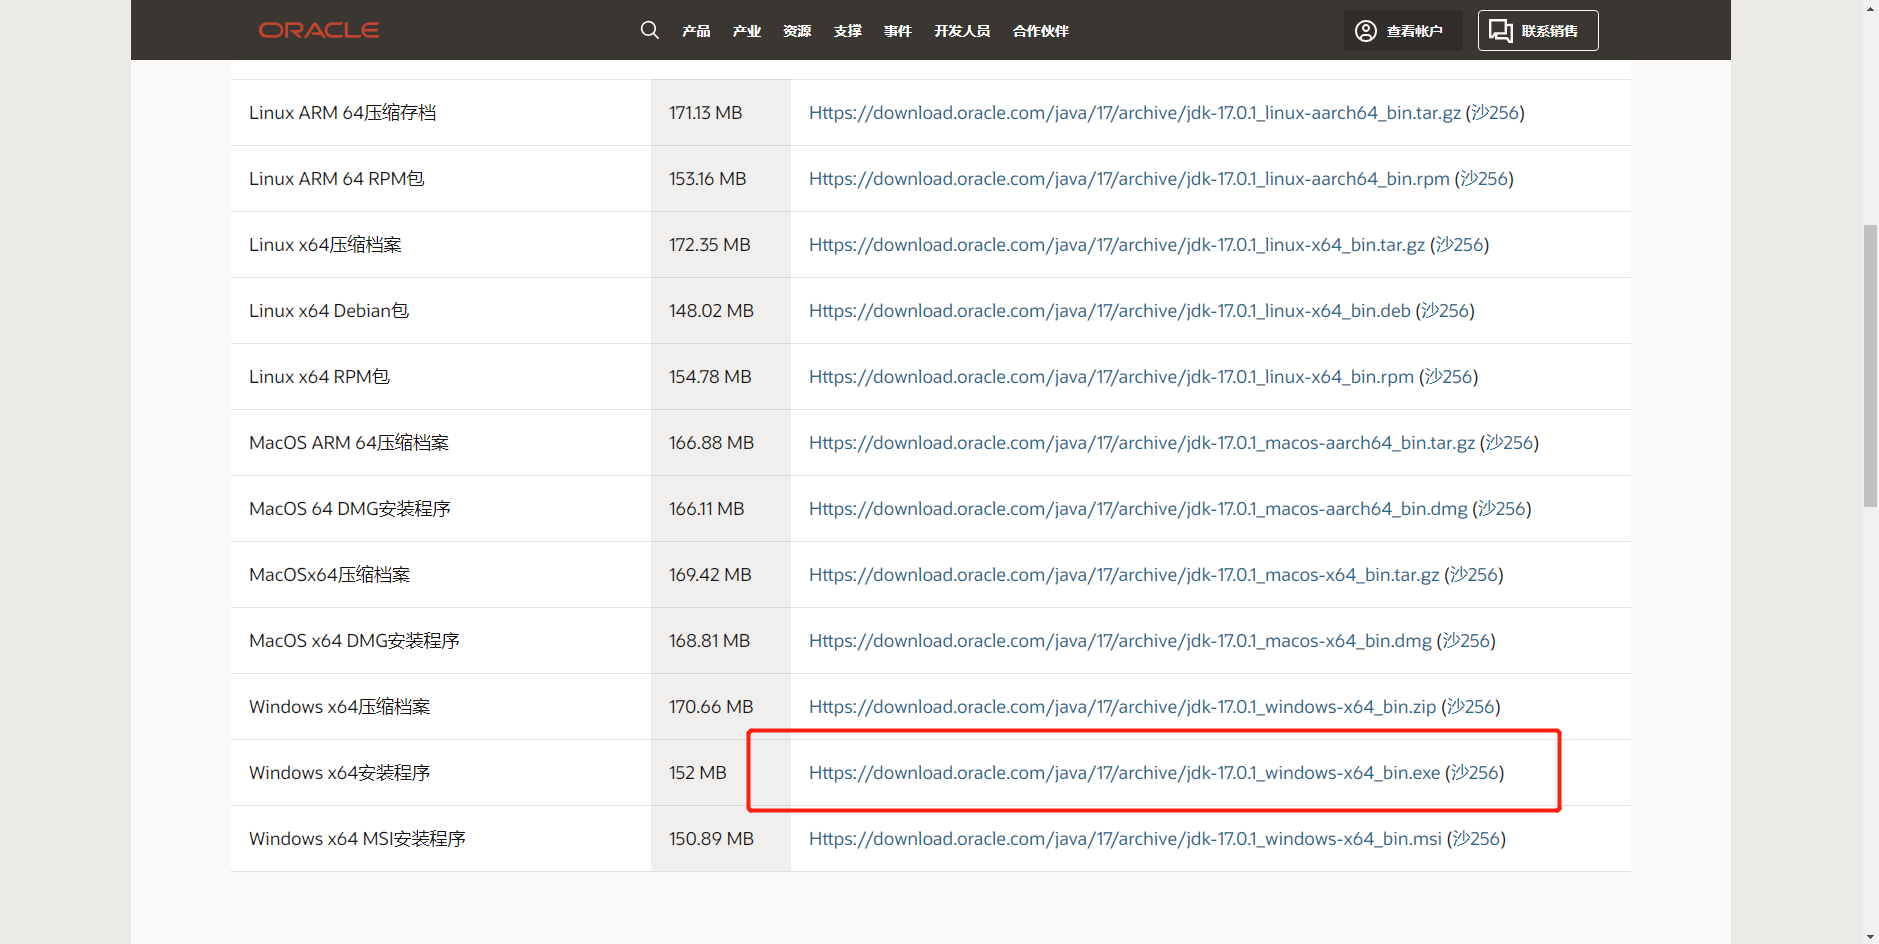Image resolution: width=1879 pixels, height=944 pixels.
Task: Download jdk-17.0.1_linux-aarch64_bin.tar.gz link
Action: tap(1135, 113)
